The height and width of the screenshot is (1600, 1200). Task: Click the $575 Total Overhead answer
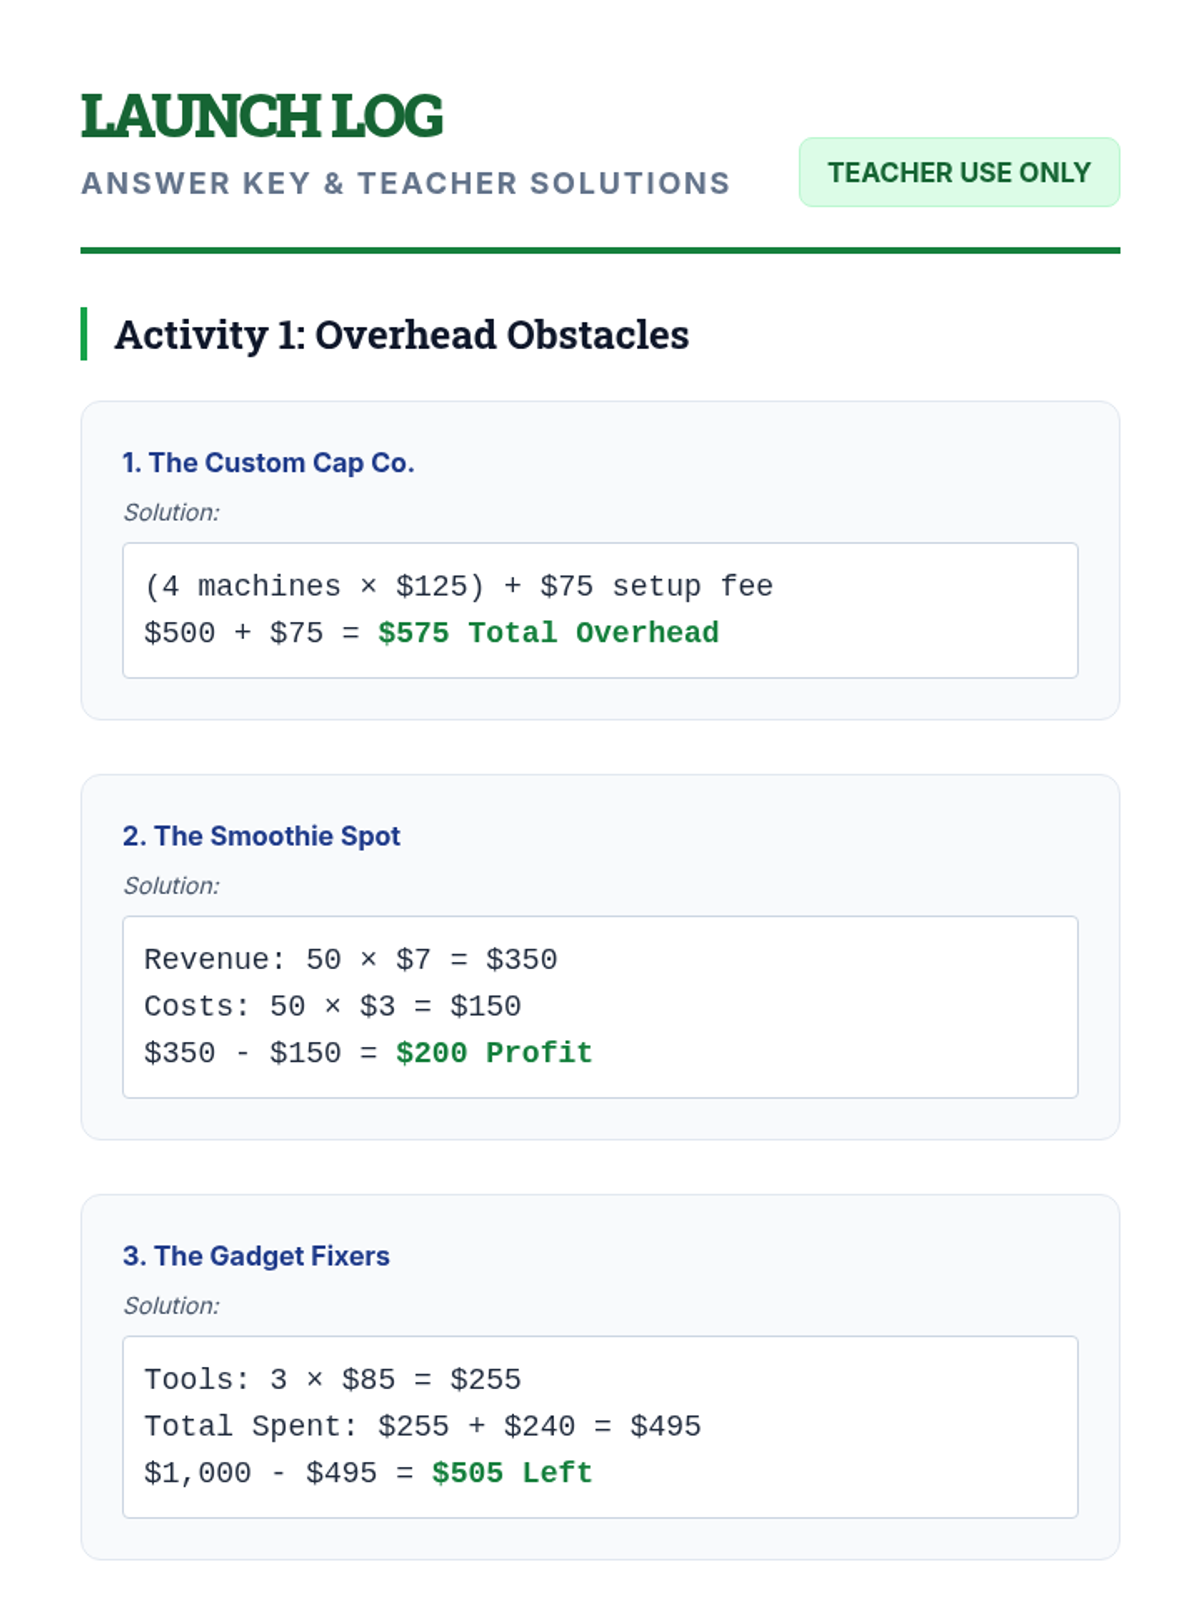[x=548, y=633]
